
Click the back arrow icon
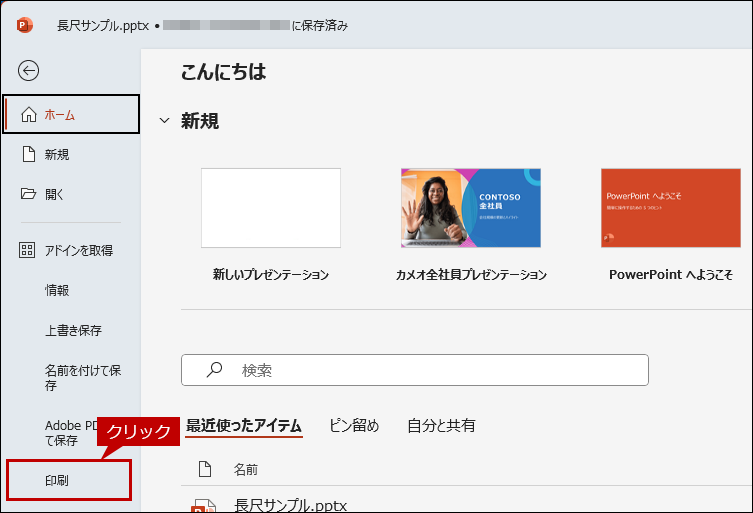tap(29, 70)
